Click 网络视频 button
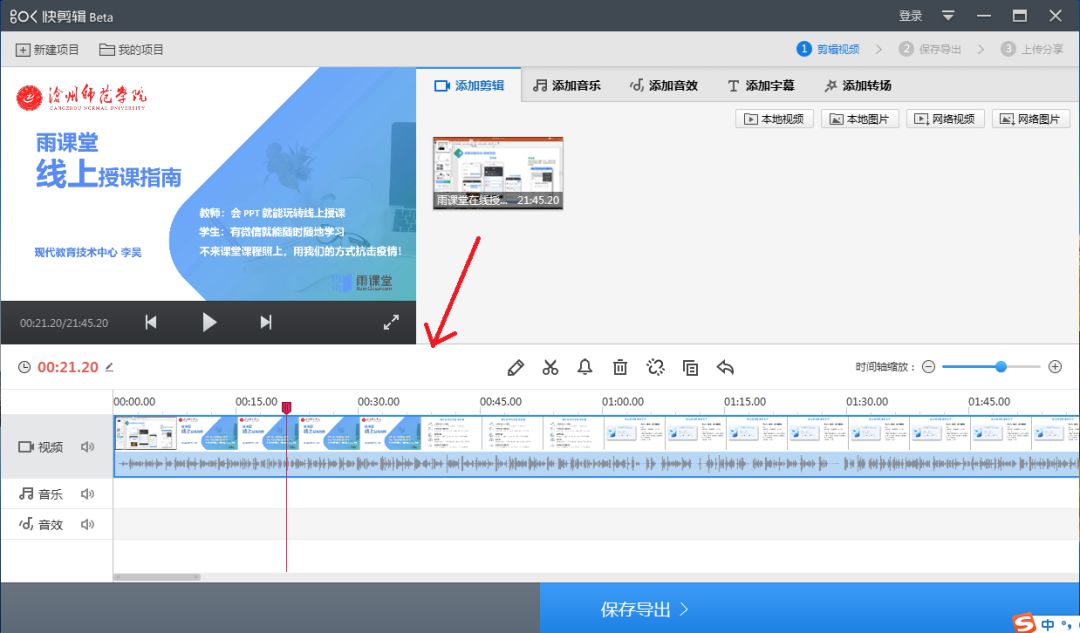Viewport: 1080px width, 633px height. coord(945,118)
